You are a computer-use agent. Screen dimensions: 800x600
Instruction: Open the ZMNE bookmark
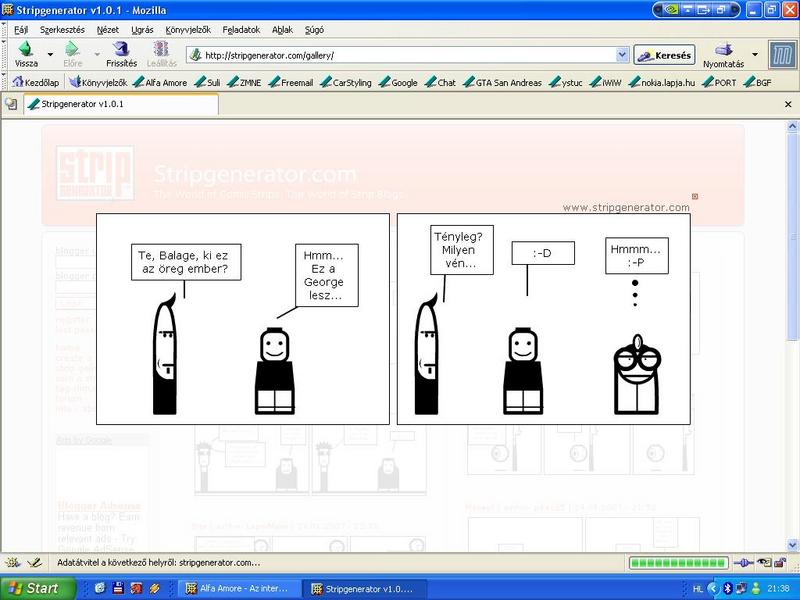[x=244, y=82]
